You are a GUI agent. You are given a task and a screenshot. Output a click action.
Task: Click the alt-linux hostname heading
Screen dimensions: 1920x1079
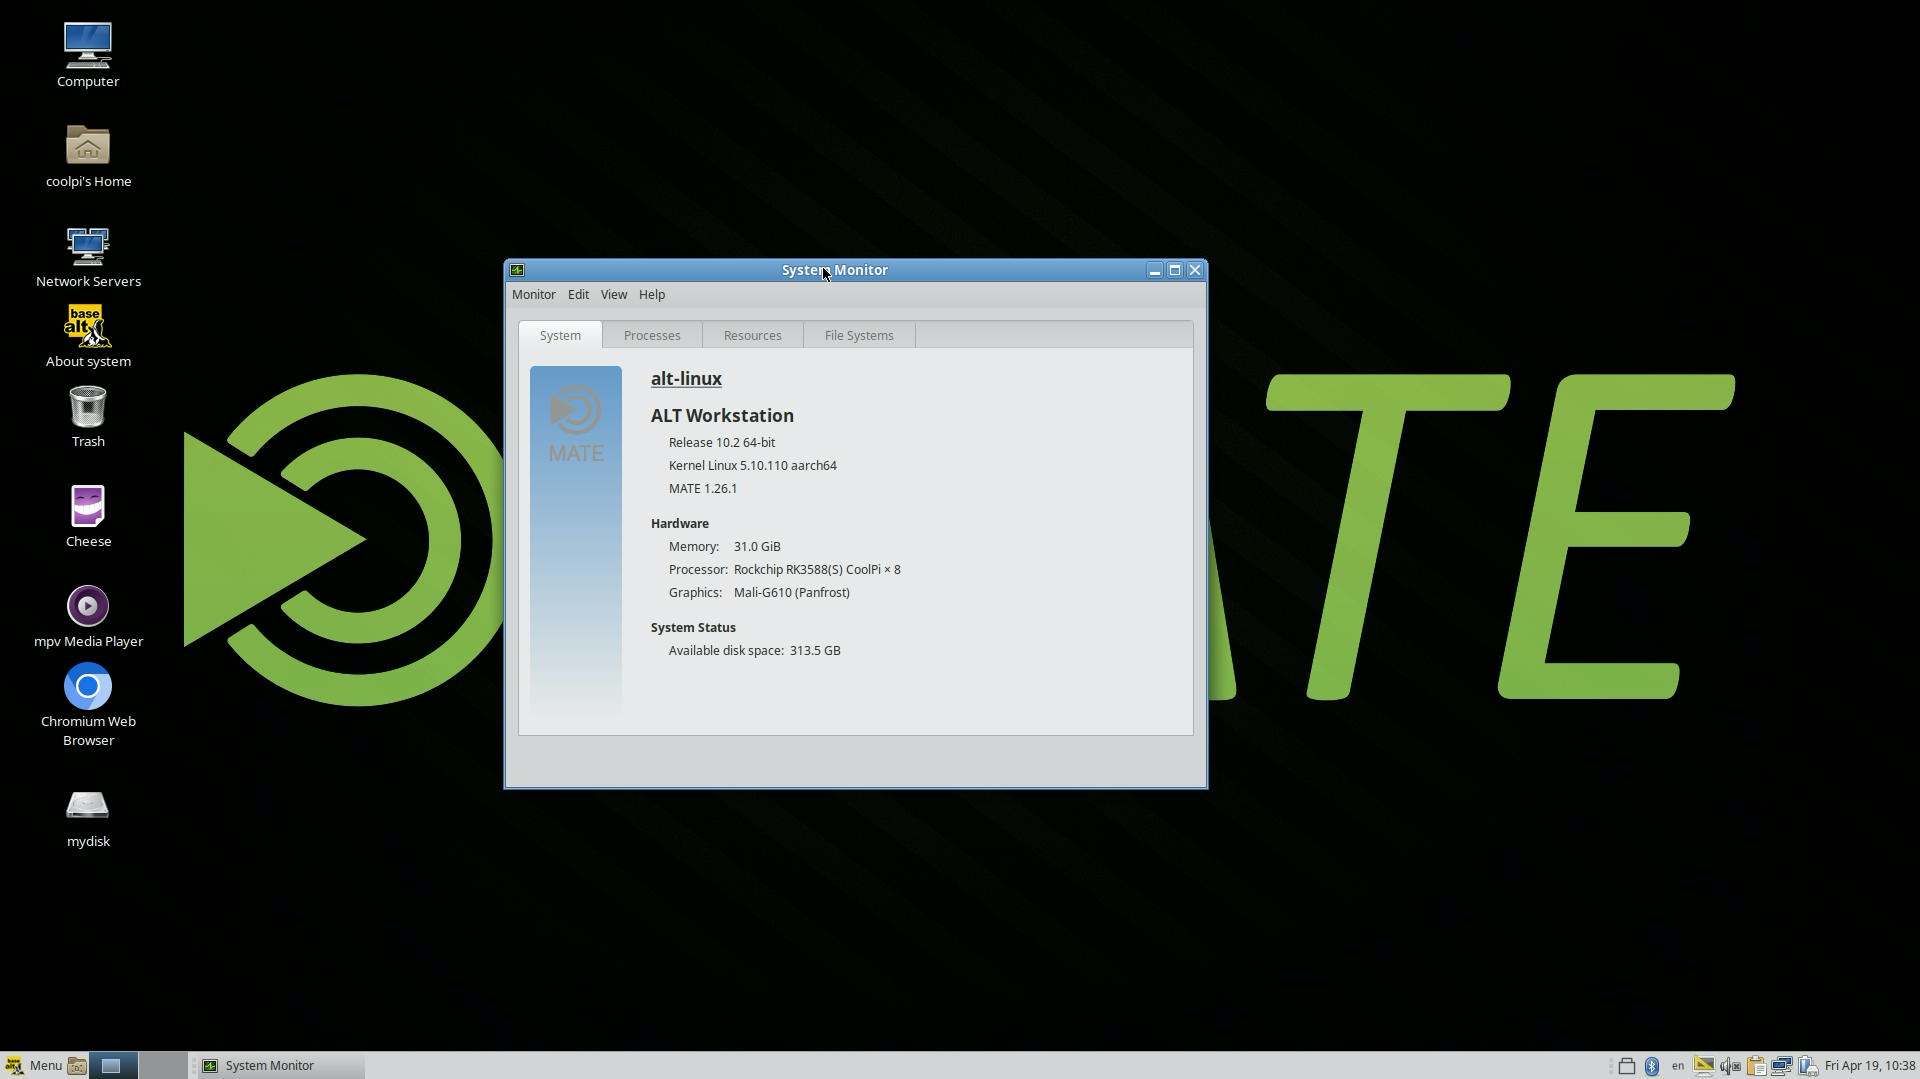point(686,379)
